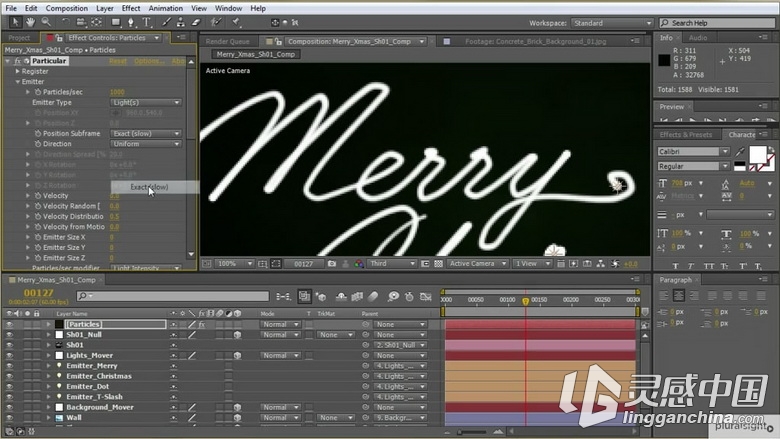Select the Rectangle shape tool

116,22
